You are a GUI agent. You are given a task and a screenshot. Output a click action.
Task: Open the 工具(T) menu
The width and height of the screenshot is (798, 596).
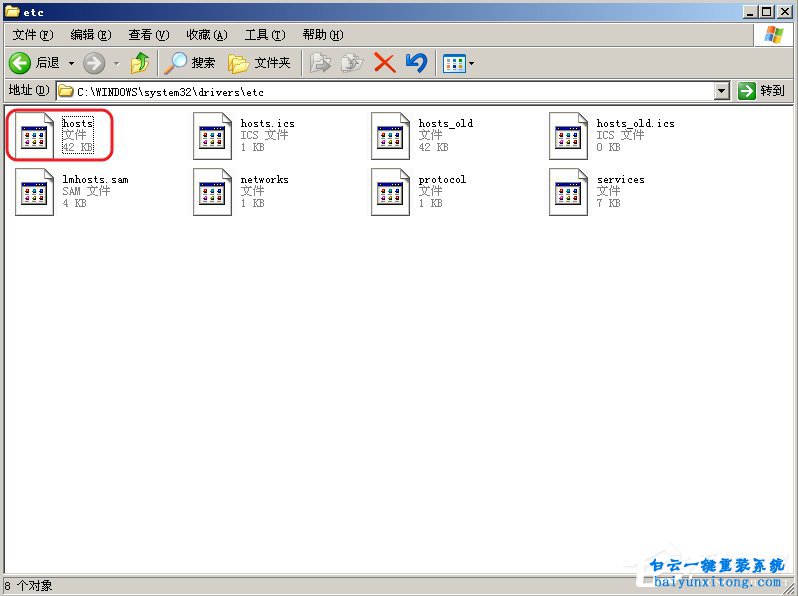(264, 35)
